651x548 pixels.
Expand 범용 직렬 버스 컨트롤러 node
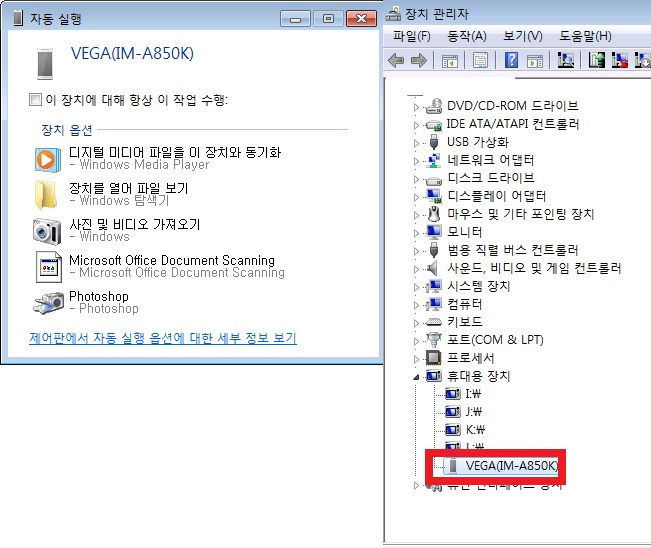416,251
